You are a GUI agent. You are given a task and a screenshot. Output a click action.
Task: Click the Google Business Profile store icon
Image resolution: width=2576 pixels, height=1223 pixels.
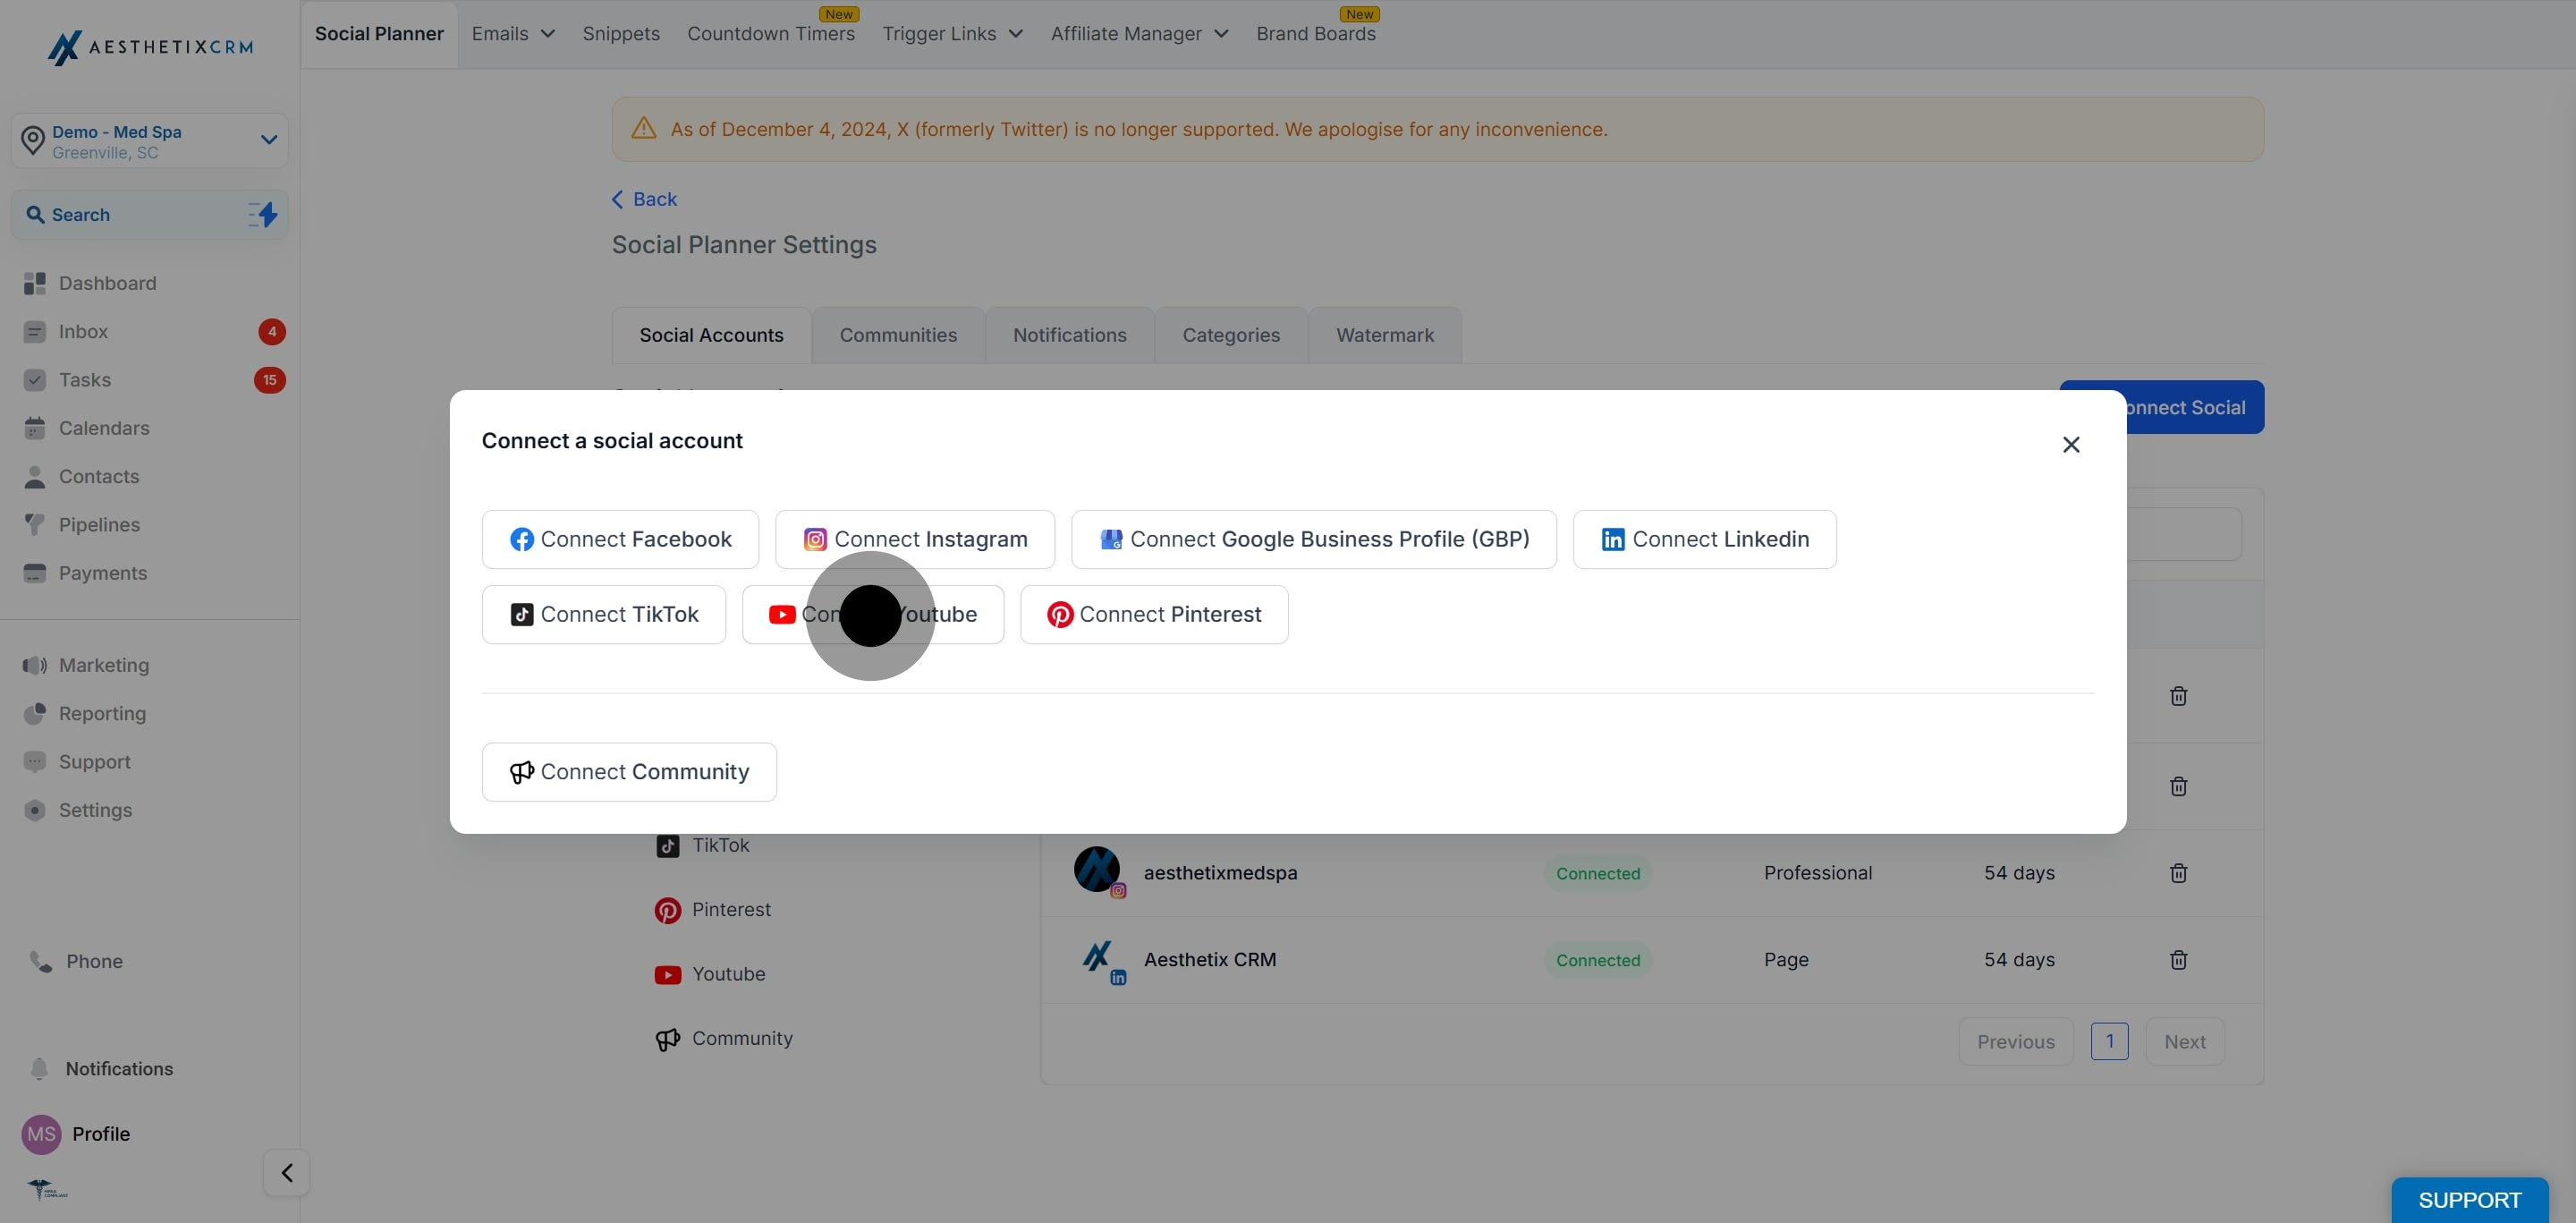coord(1111,539)
